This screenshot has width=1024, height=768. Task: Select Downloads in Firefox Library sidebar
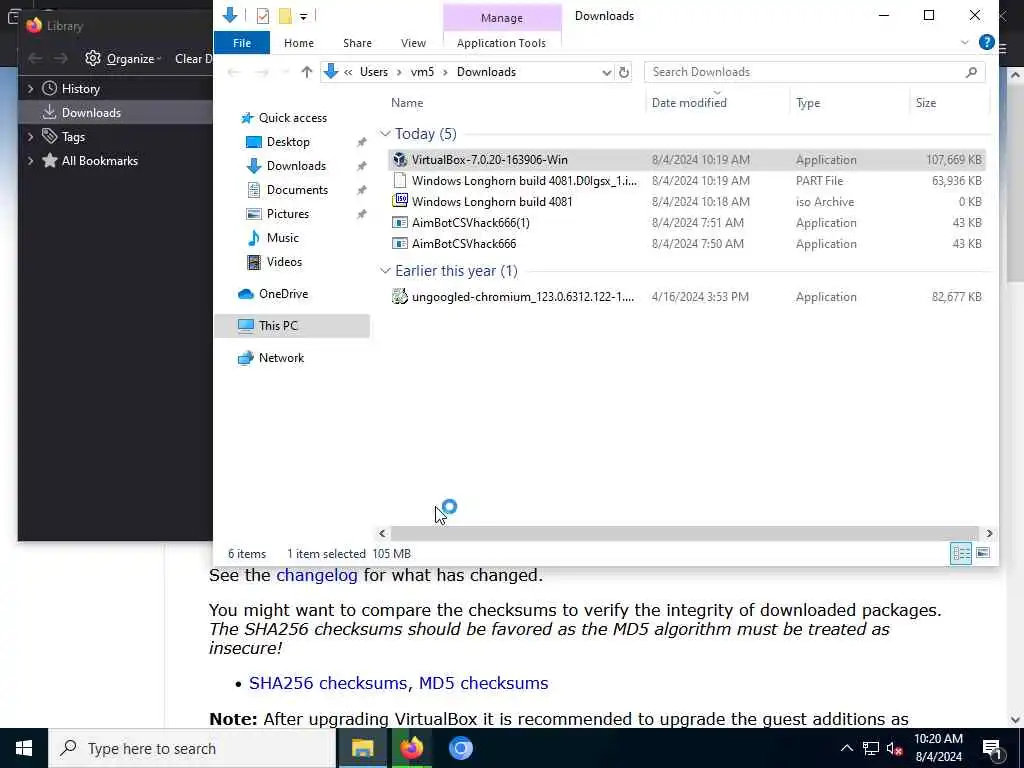[91, 113]
